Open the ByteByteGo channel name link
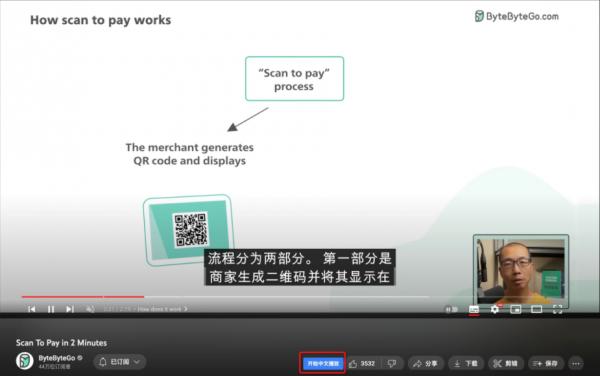The image size is (600, 376). 57,358
